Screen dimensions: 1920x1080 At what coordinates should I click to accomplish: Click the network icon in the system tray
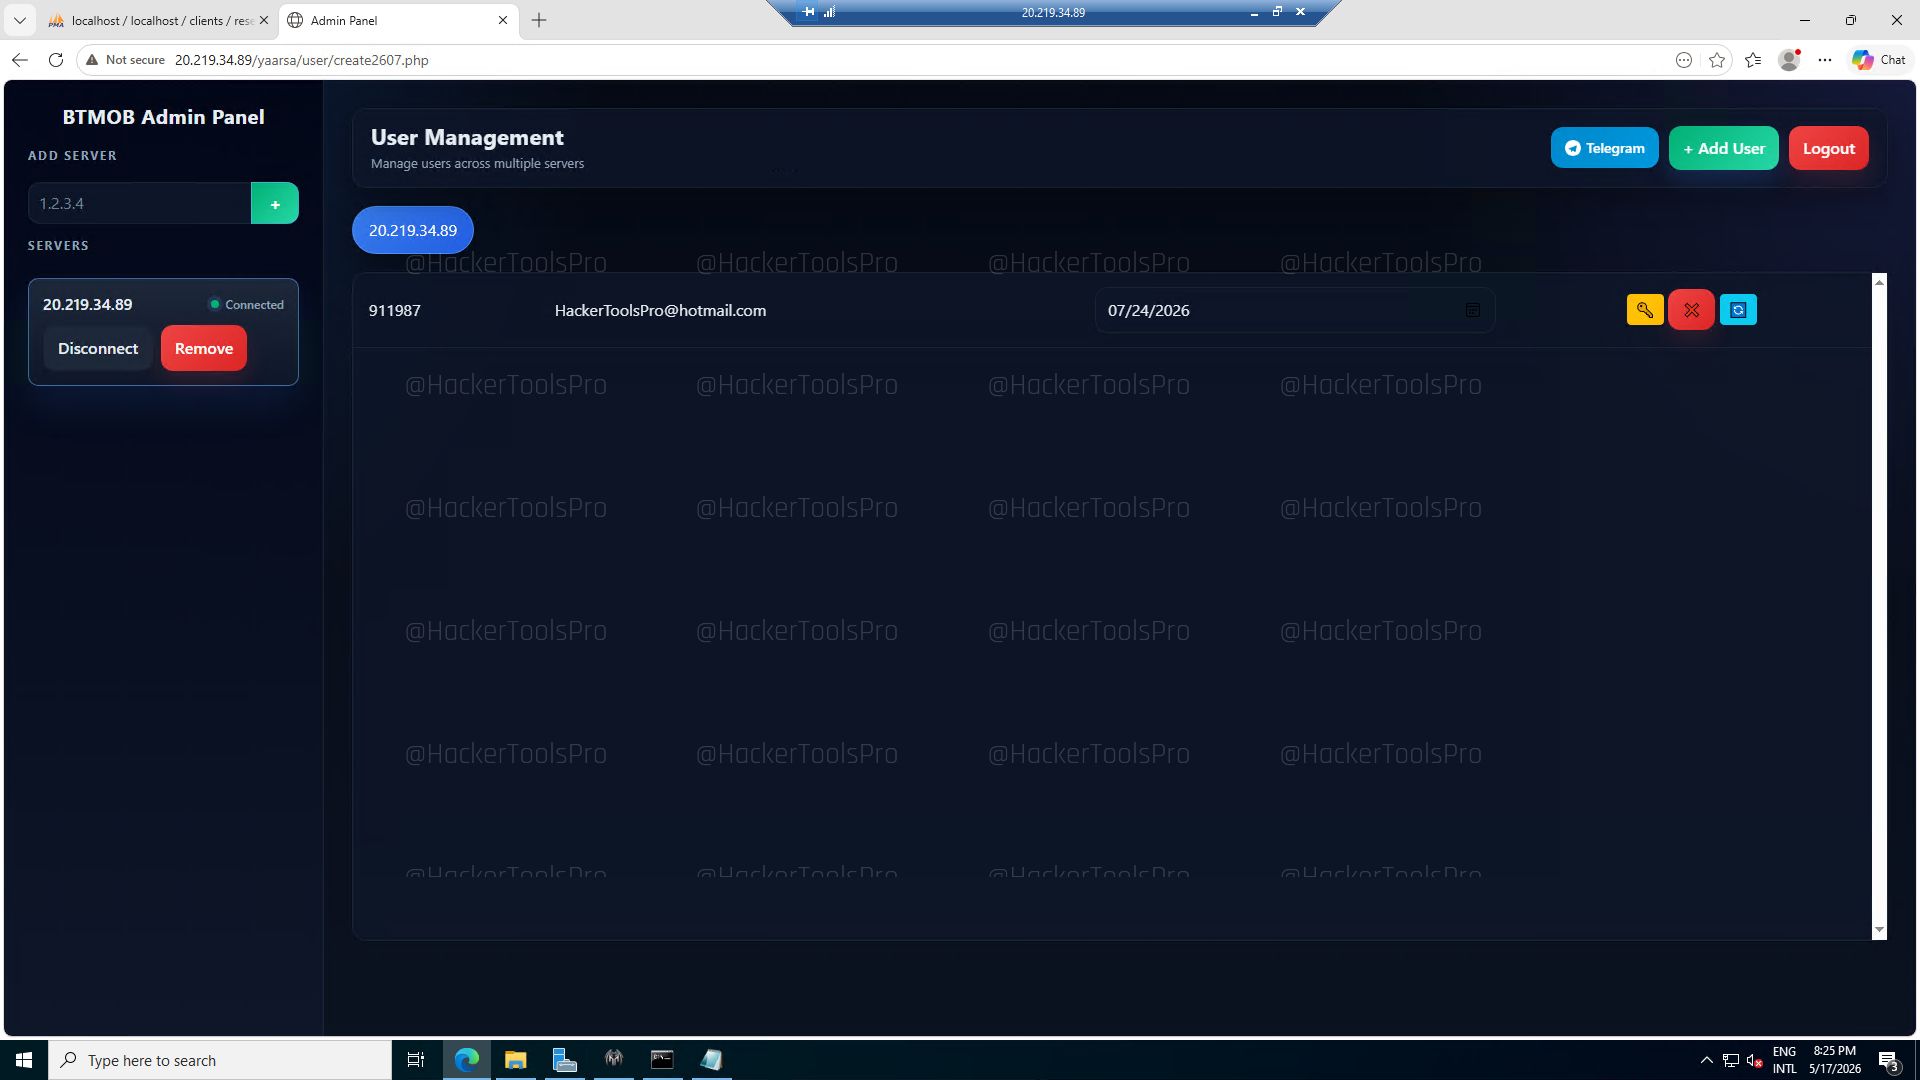[x=1730, y=1060]
